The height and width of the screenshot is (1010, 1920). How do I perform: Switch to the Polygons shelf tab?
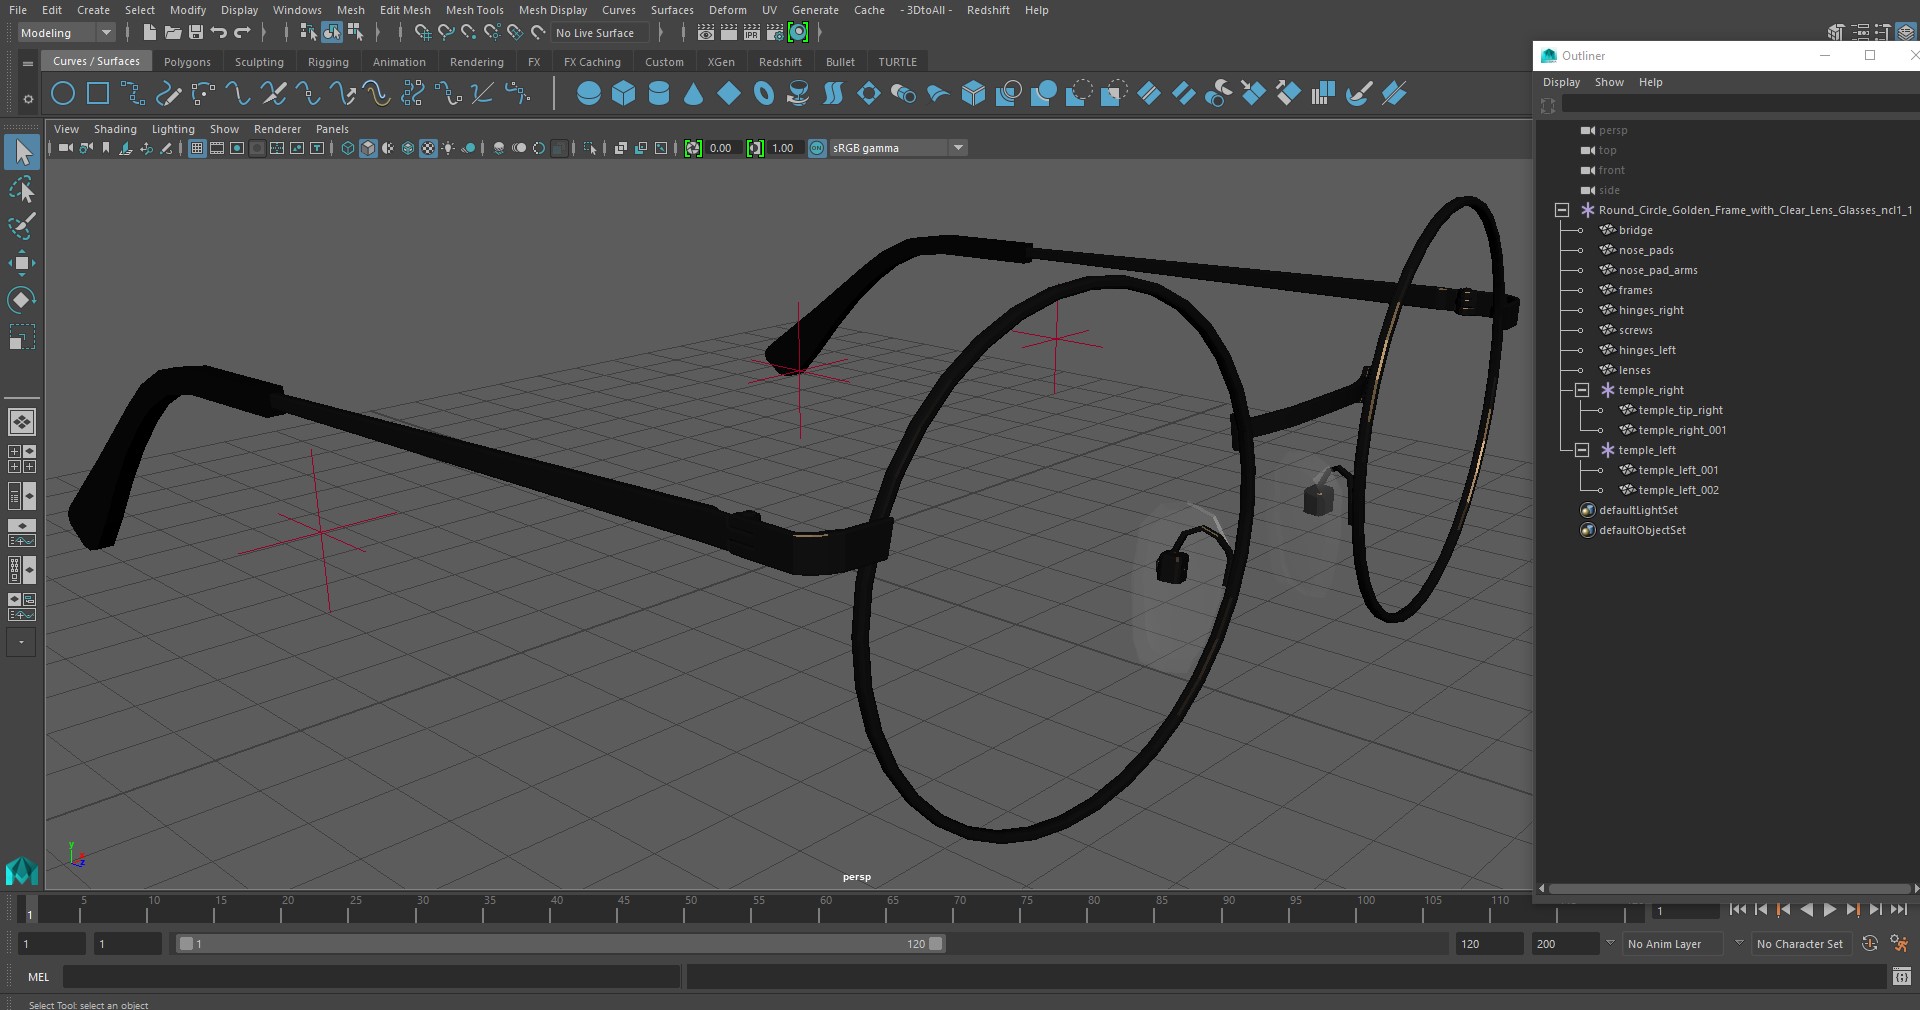pos(187,62)
